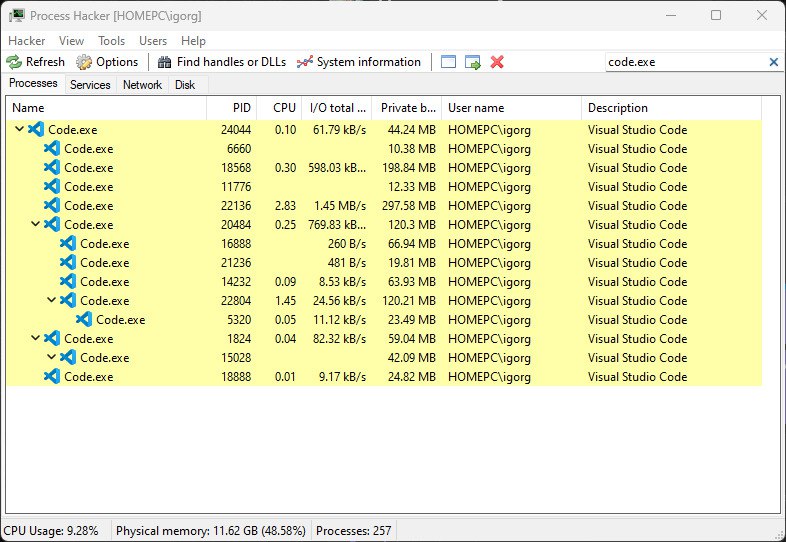
Task: Click VS Code icon of PID 22136 row
Action: 52,206
